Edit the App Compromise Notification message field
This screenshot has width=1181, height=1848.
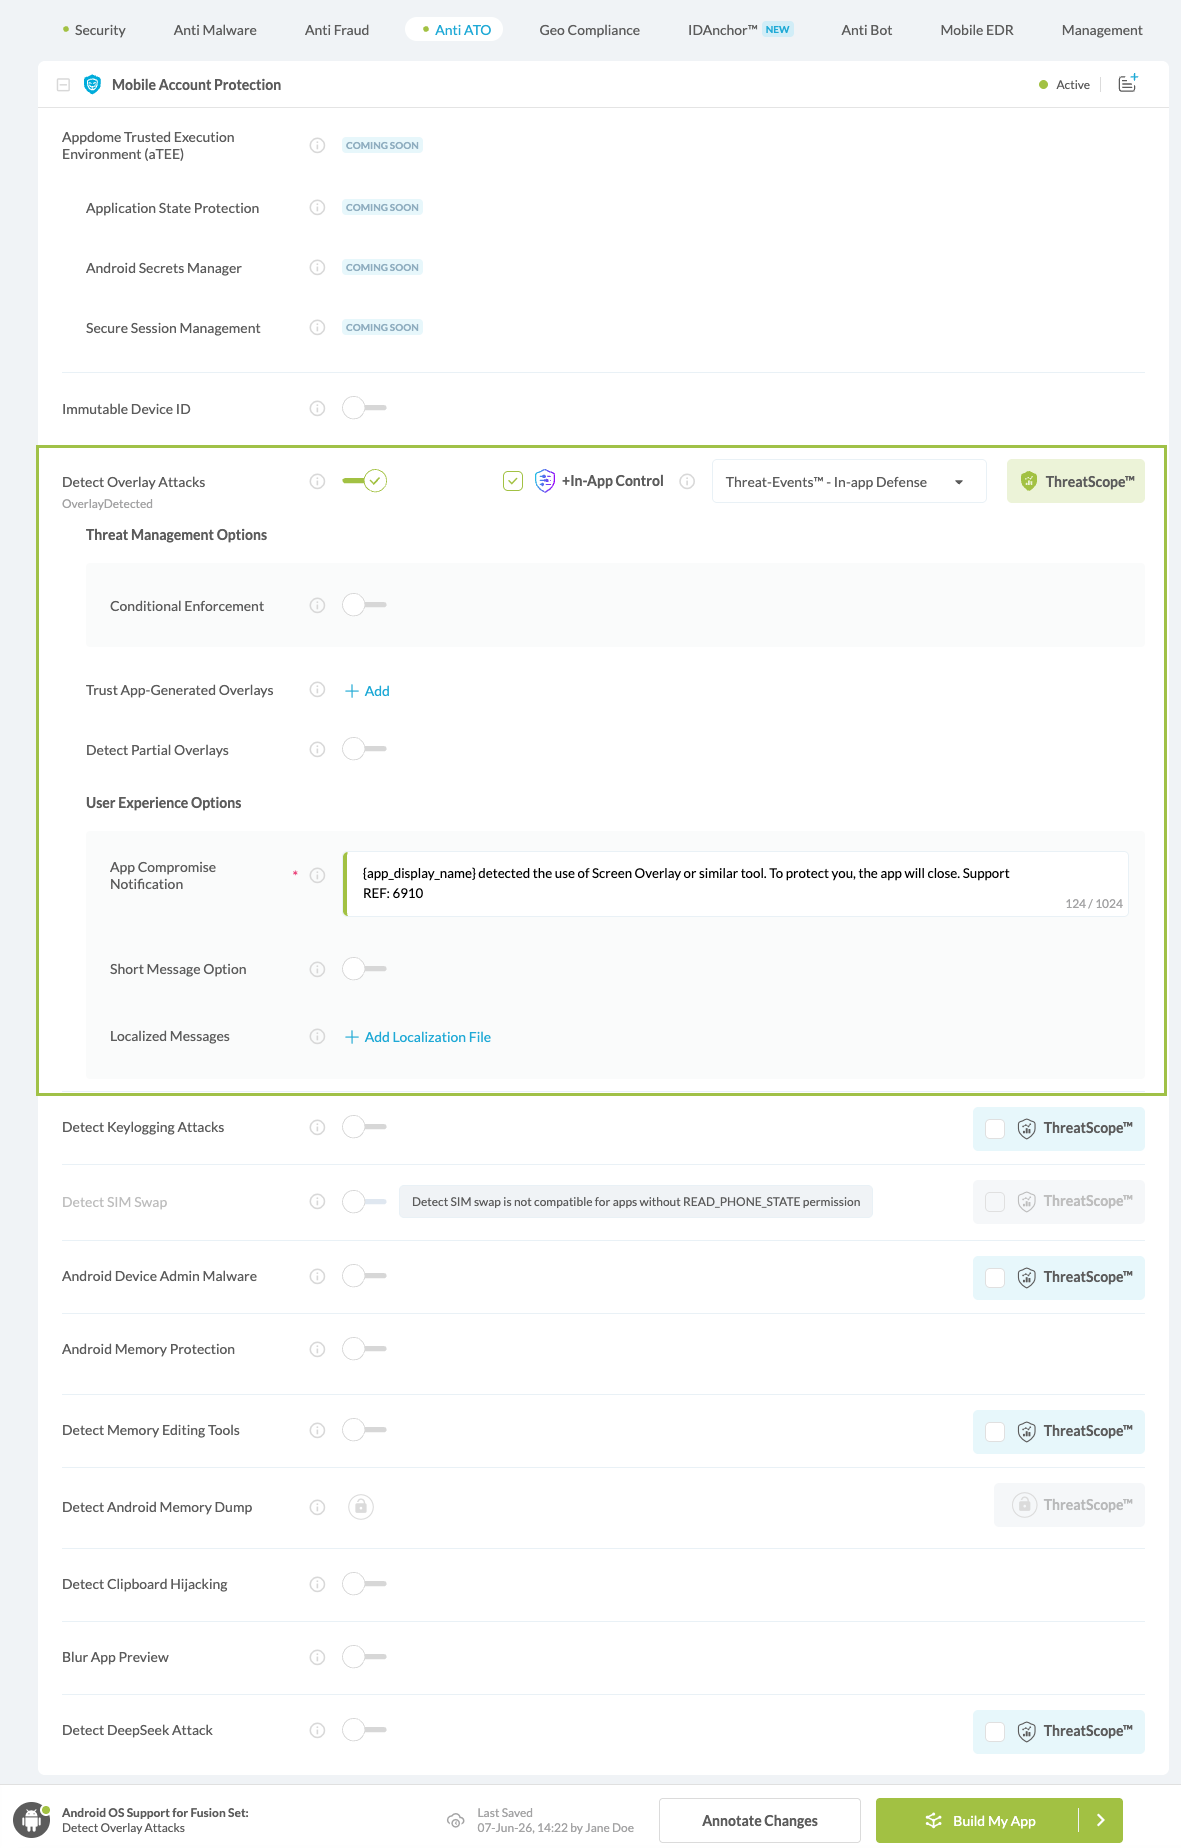736,884
